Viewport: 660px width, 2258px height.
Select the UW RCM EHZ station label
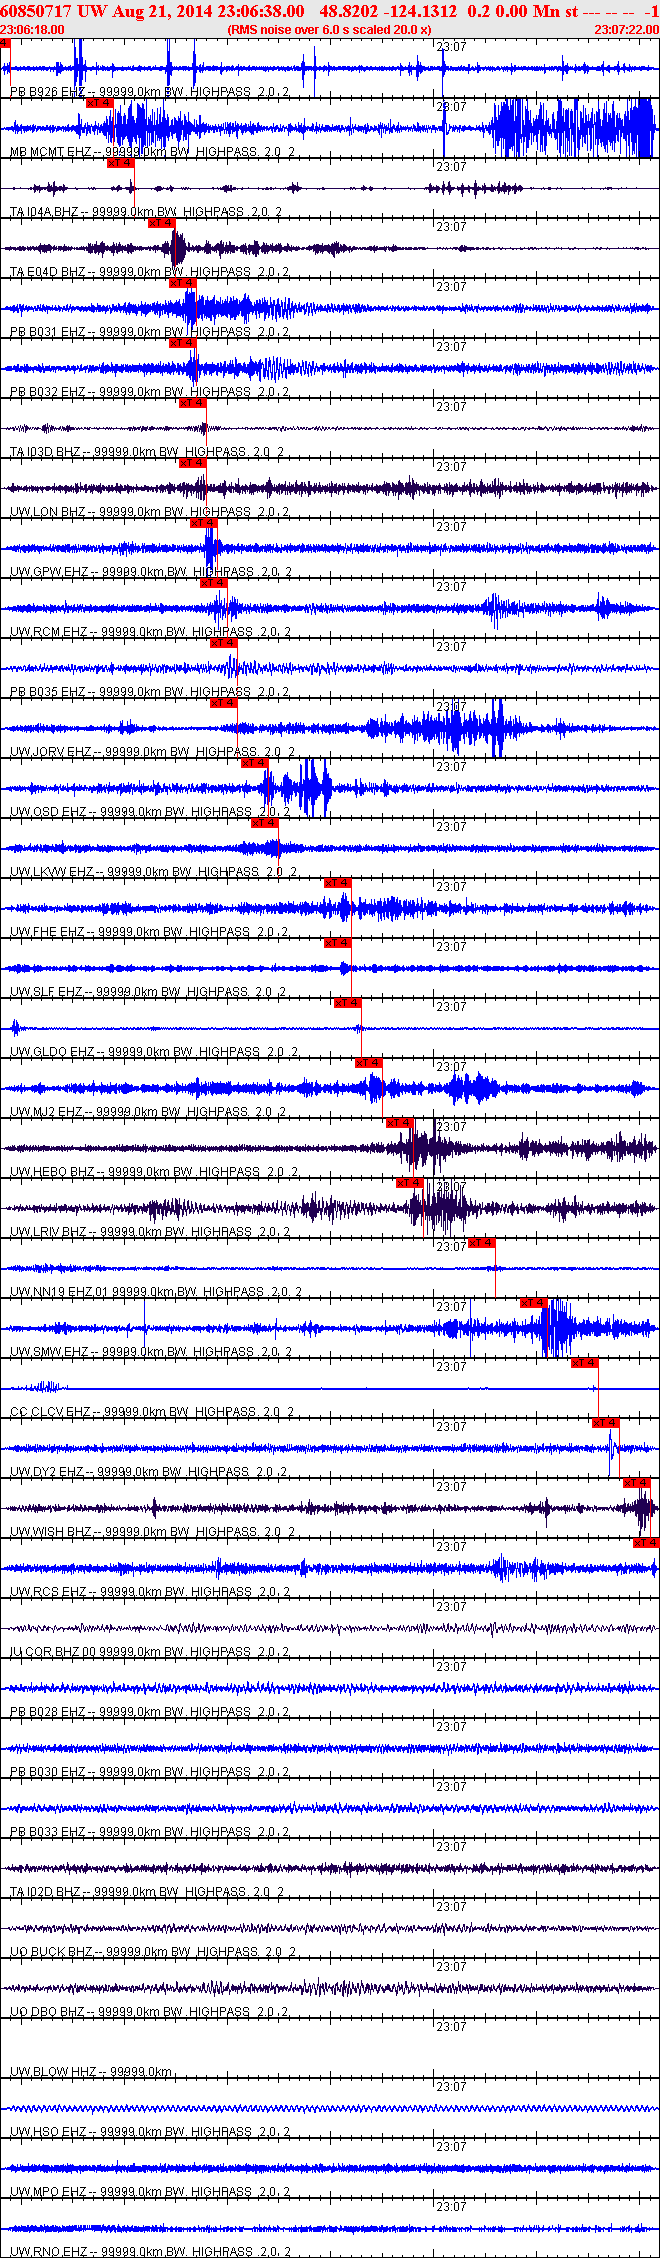150,632
